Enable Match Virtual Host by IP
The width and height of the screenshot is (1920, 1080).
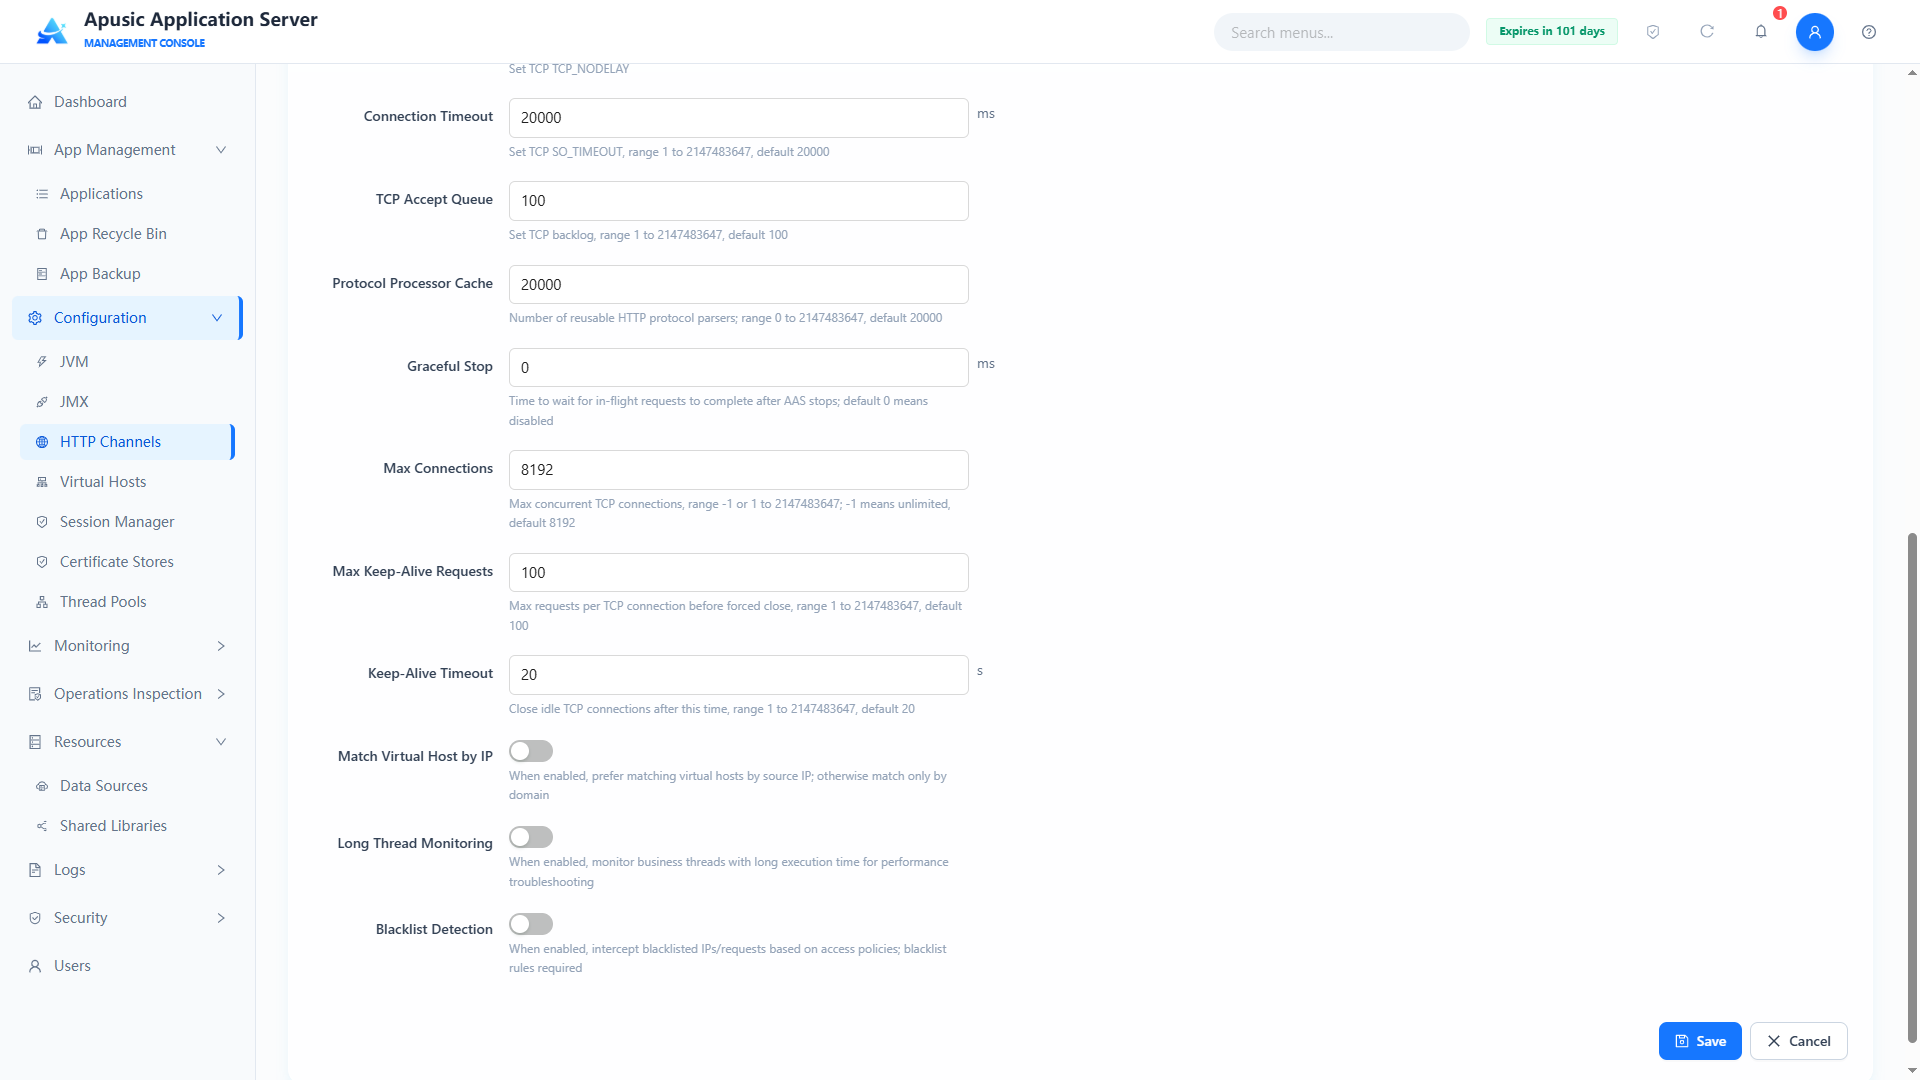click(x=531, y=751)
